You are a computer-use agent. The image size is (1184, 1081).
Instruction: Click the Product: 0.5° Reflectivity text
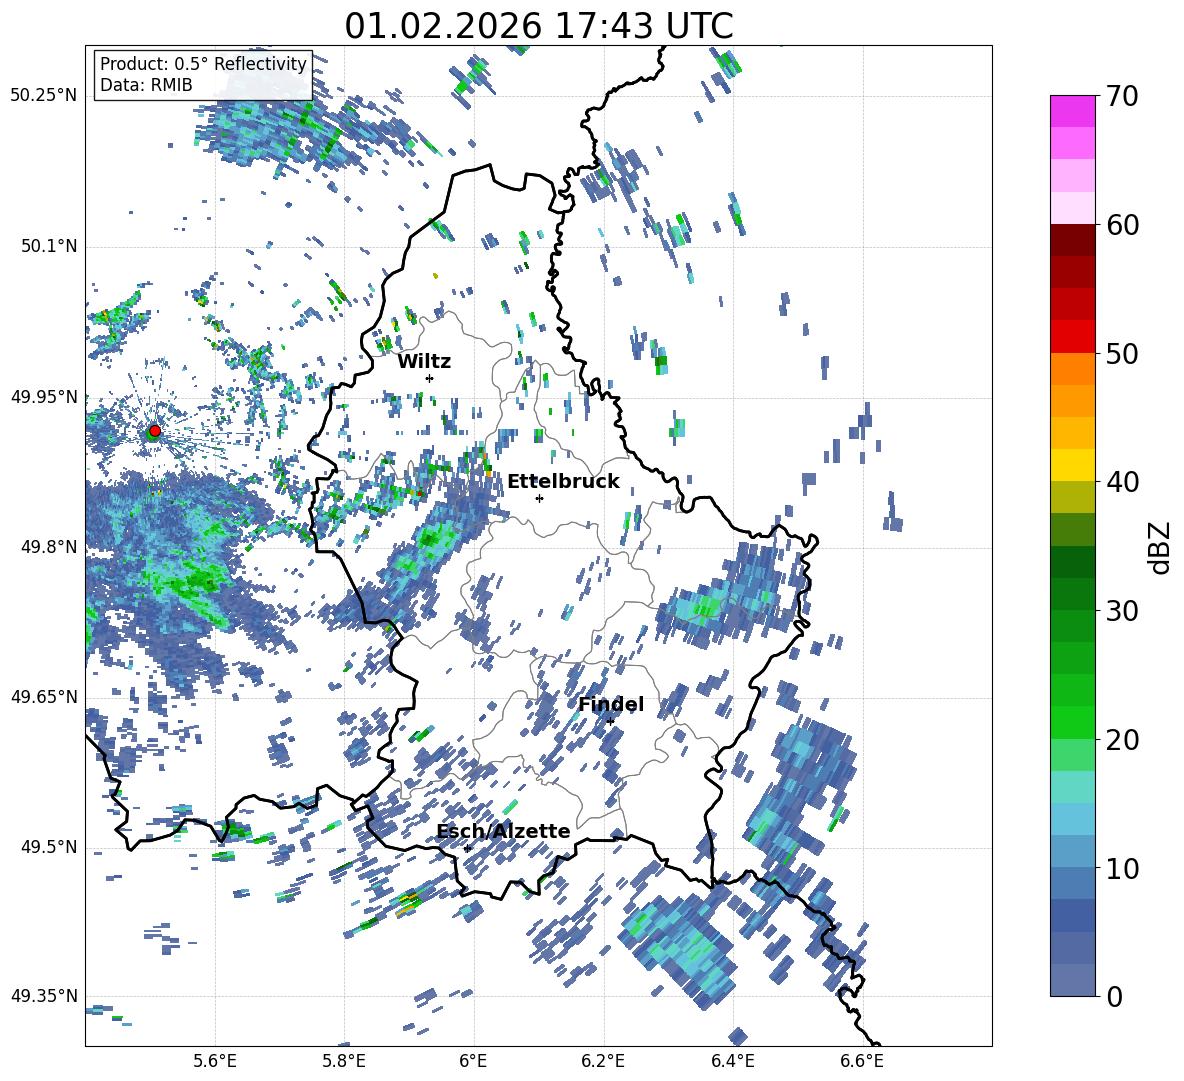(203, 64)
